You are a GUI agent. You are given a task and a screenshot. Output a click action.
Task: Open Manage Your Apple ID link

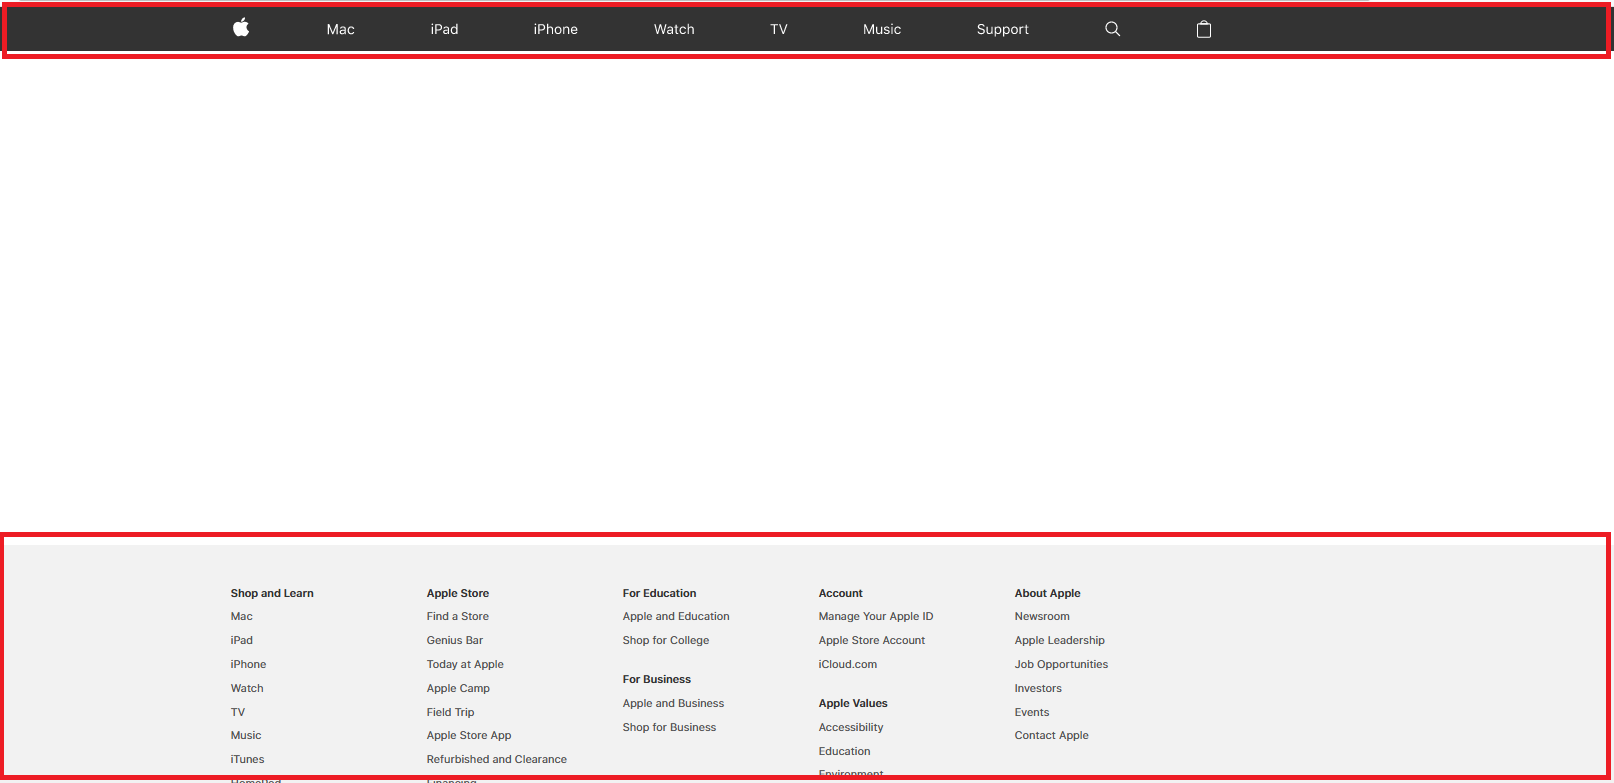click(875, 617)
